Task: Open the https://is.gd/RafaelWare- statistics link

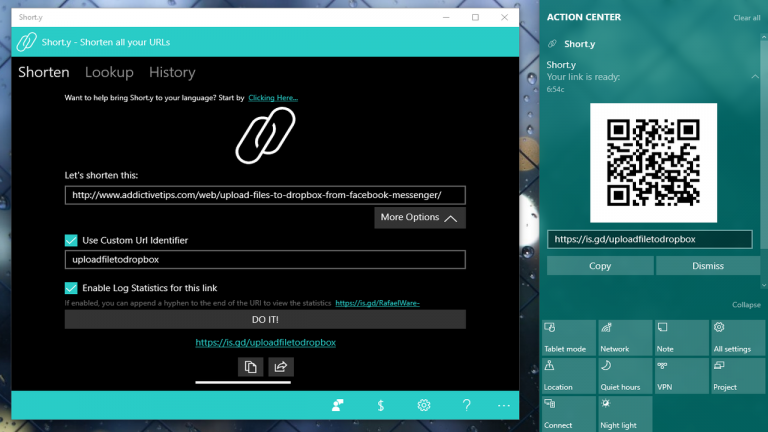Action: (x=377, y=303)
